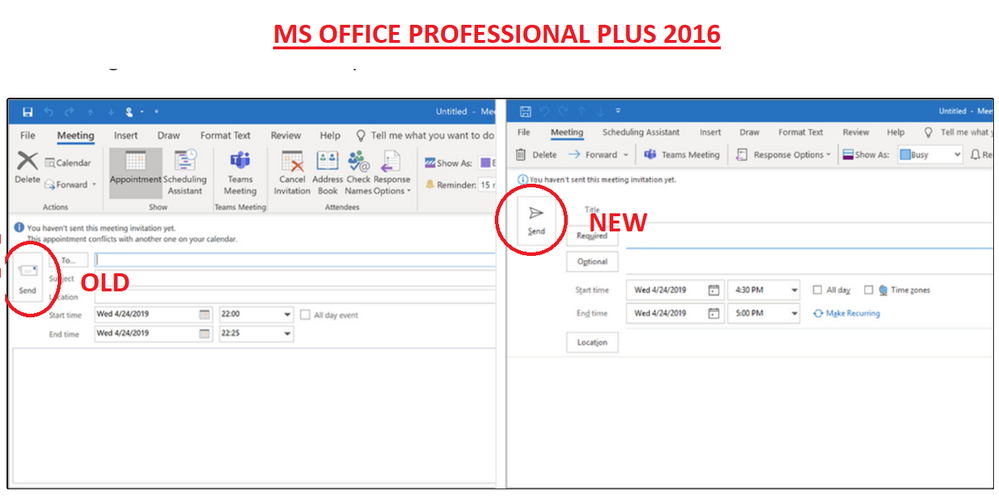Switch to Draw tab in old window
The image size is (999, 496).
click(x=169, y=136)
